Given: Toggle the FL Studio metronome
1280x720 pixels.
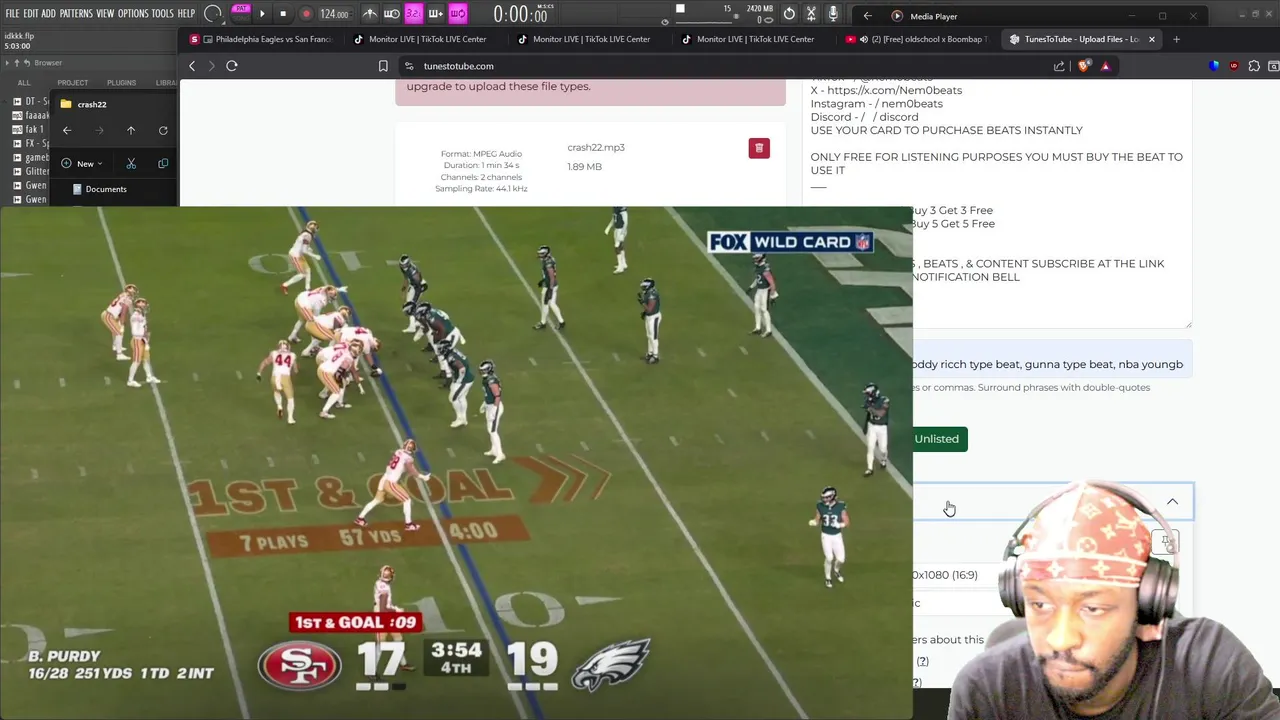Looking at the screenshot, I should click(370, 14).
